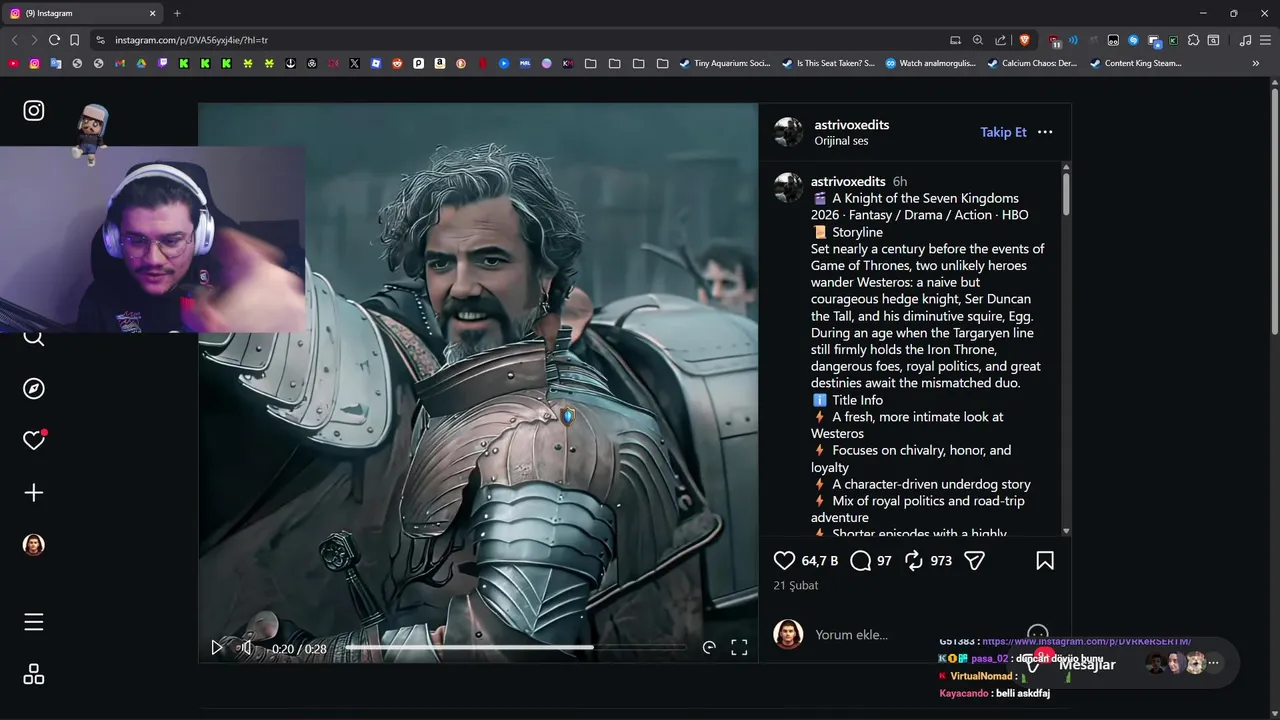Expand hidden bookmarks chevron
1280x720 pixels.
pyautogui.click(x=1255, y=63)
